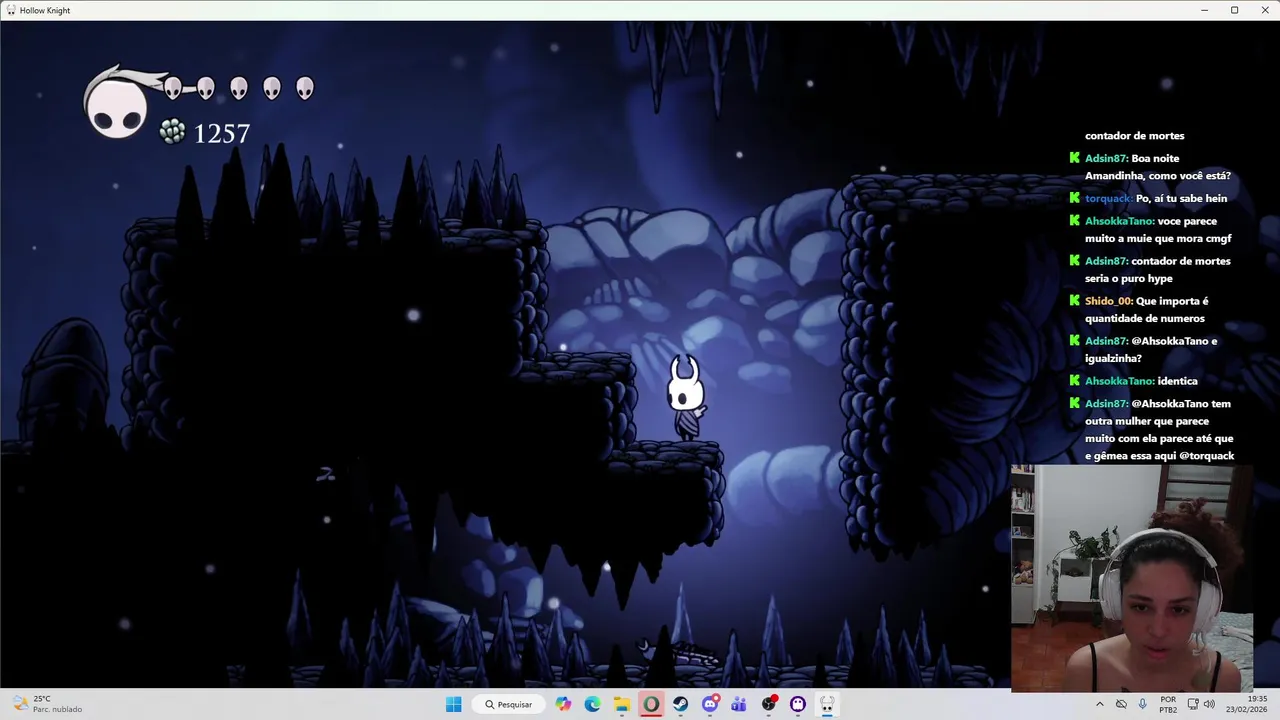This screenshot has width=1280, height=720.
Task: Open the Windows Start menu
Action: pos(454,704)
